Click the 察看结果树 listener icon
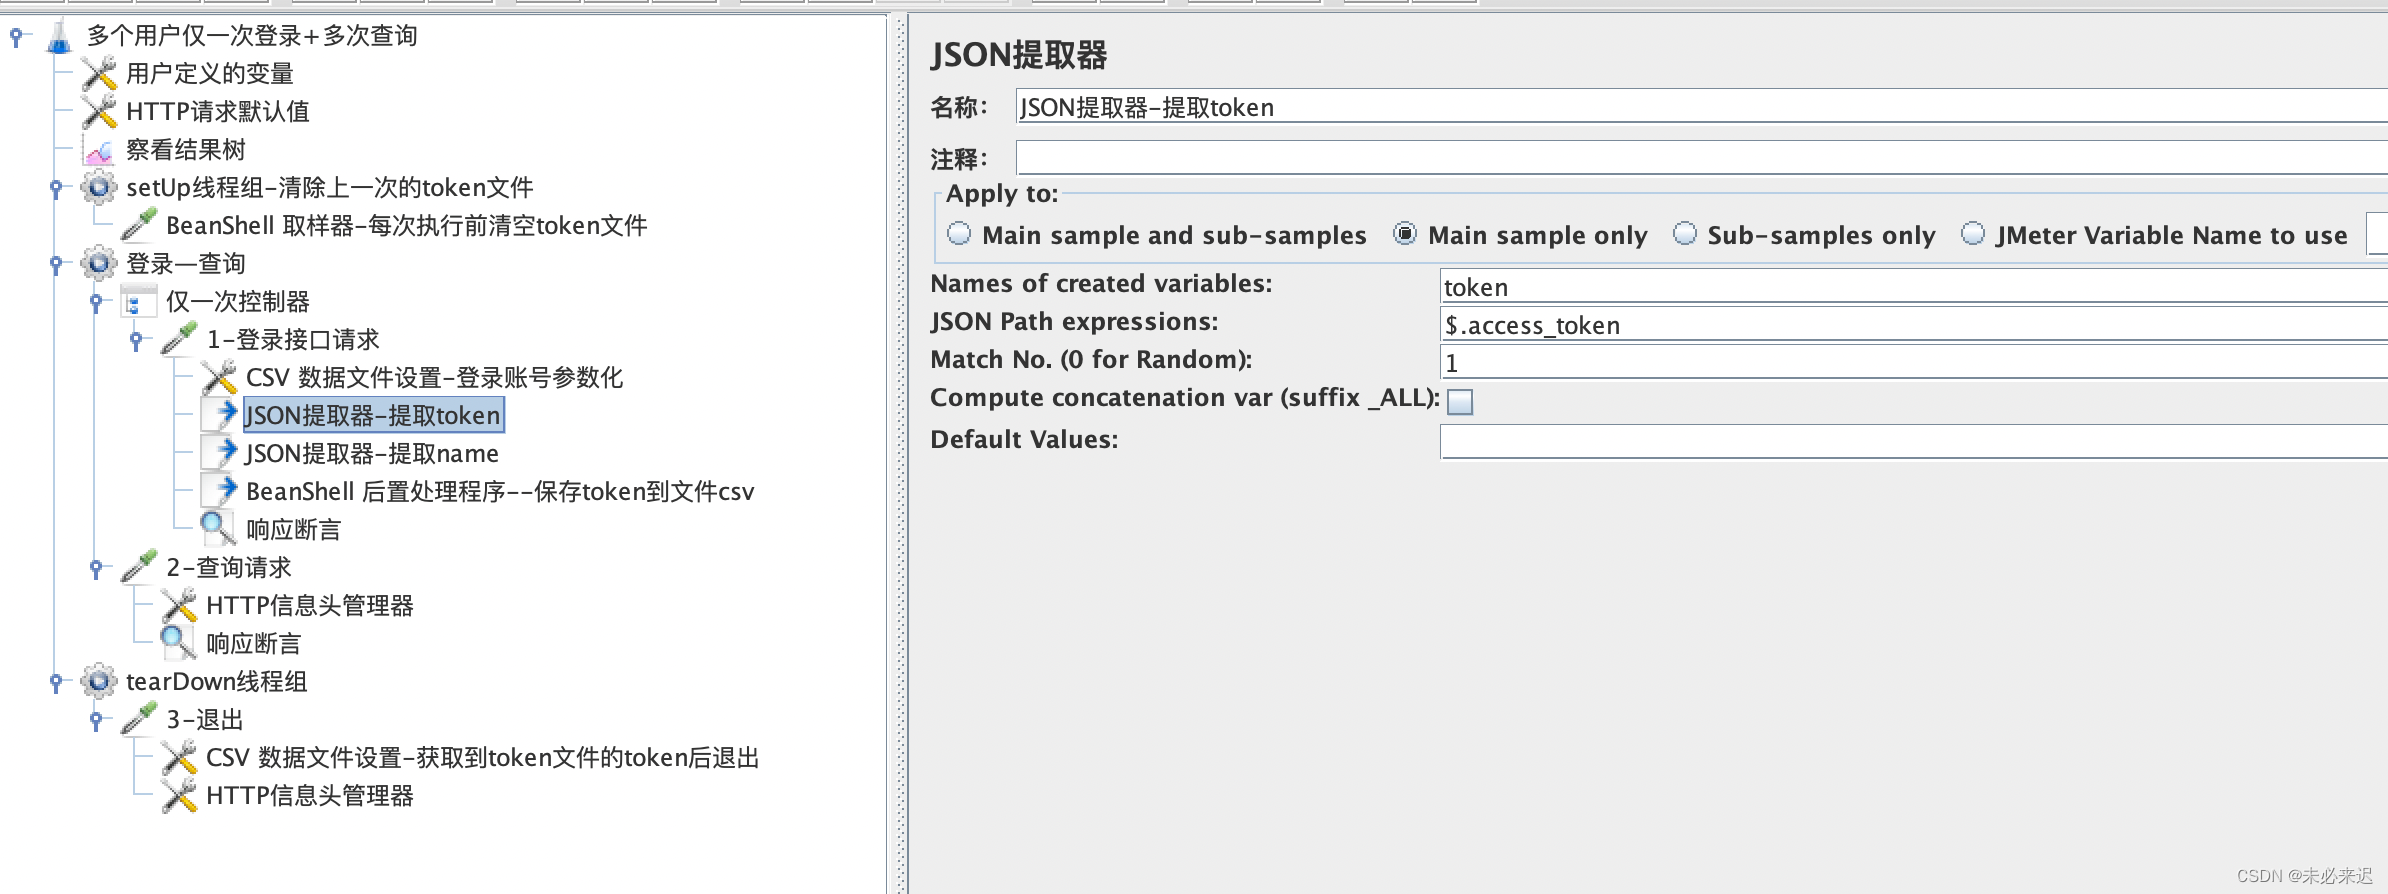This screenshot has width=2388, height=894. (99, 150)
